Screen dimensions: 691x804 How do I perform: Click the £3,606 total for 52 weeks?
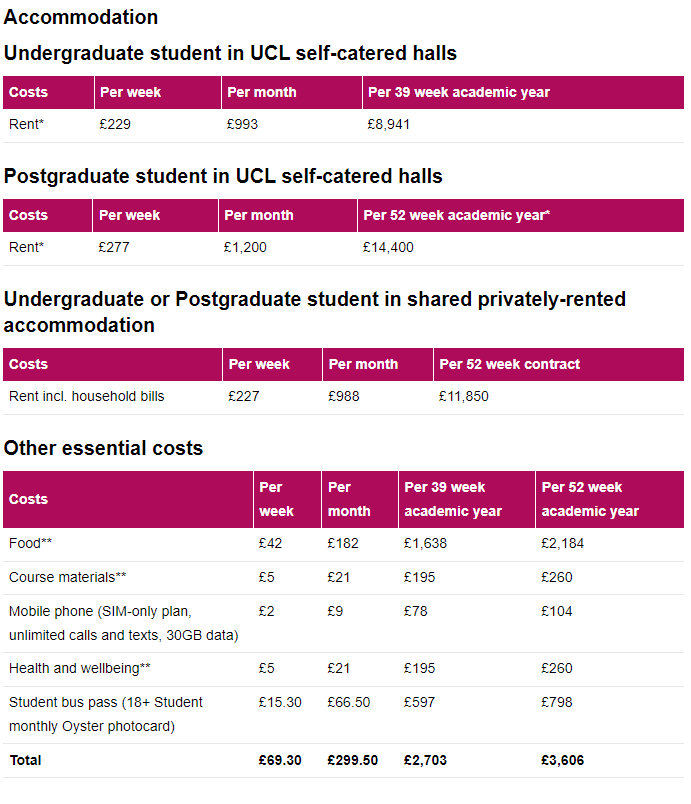pyautogui.click(x=563, y=760)
